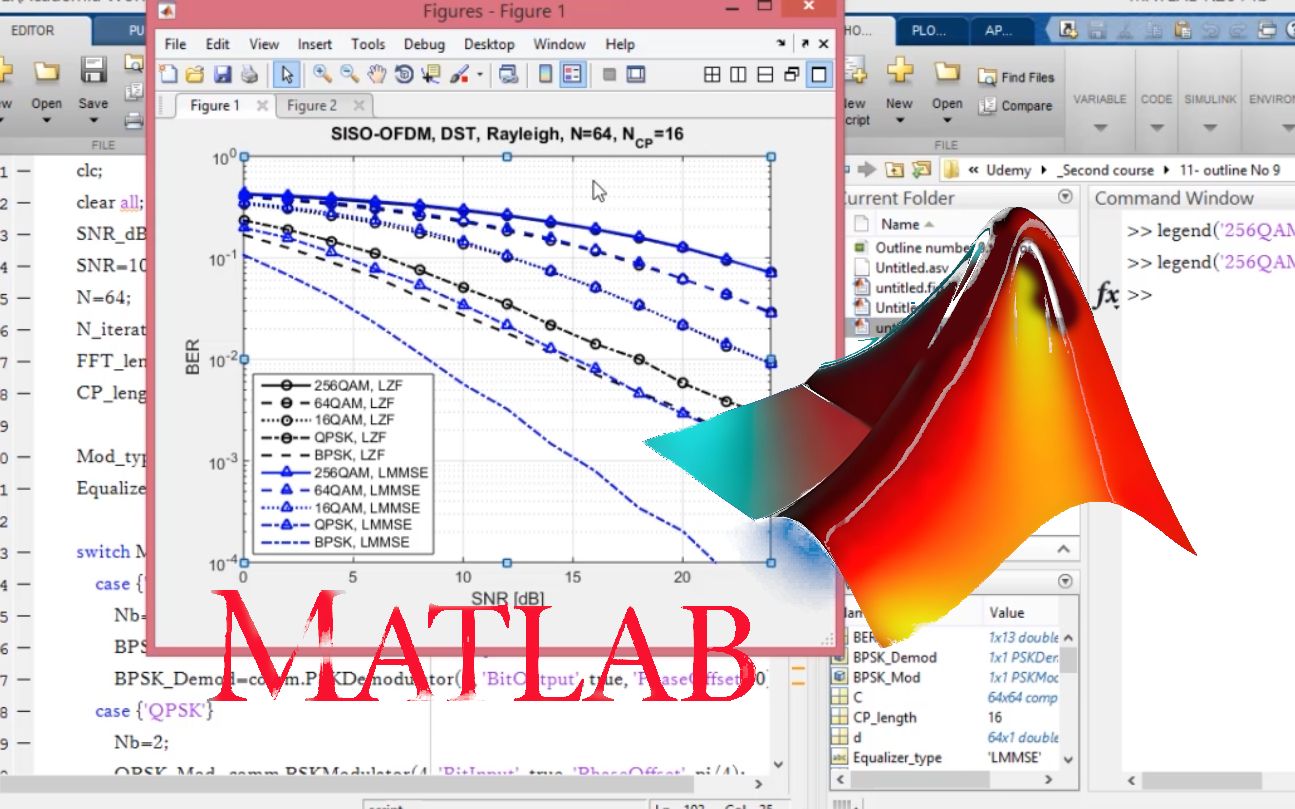The height and width of the screenshot is (809, 1295).
Task: Select the top/bottom tile layout icon
Action: (x=765, y=74)
